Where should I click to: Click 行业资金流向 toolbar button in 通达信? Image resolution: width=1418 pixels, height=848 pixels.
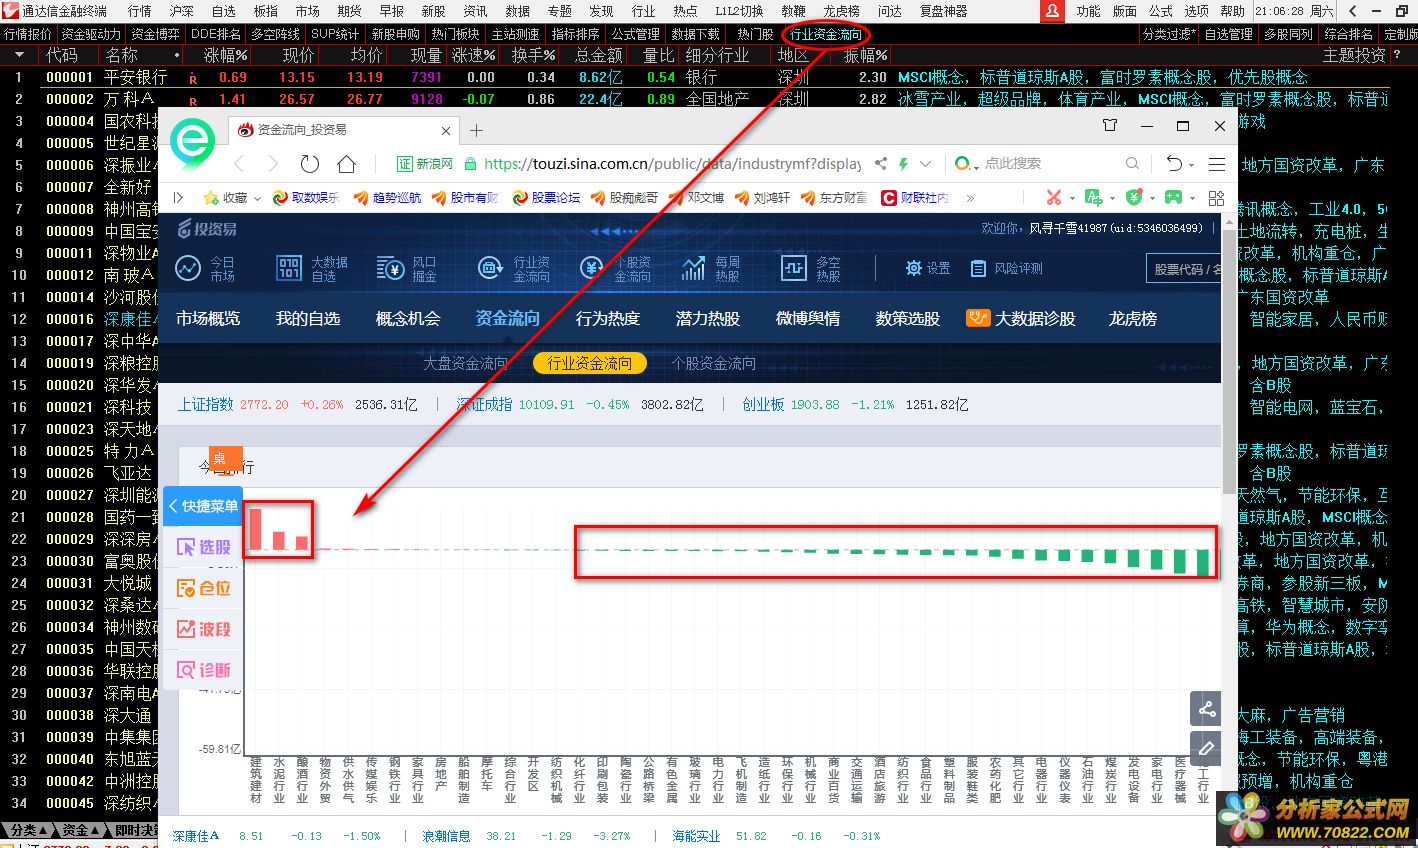click(826, 34)
